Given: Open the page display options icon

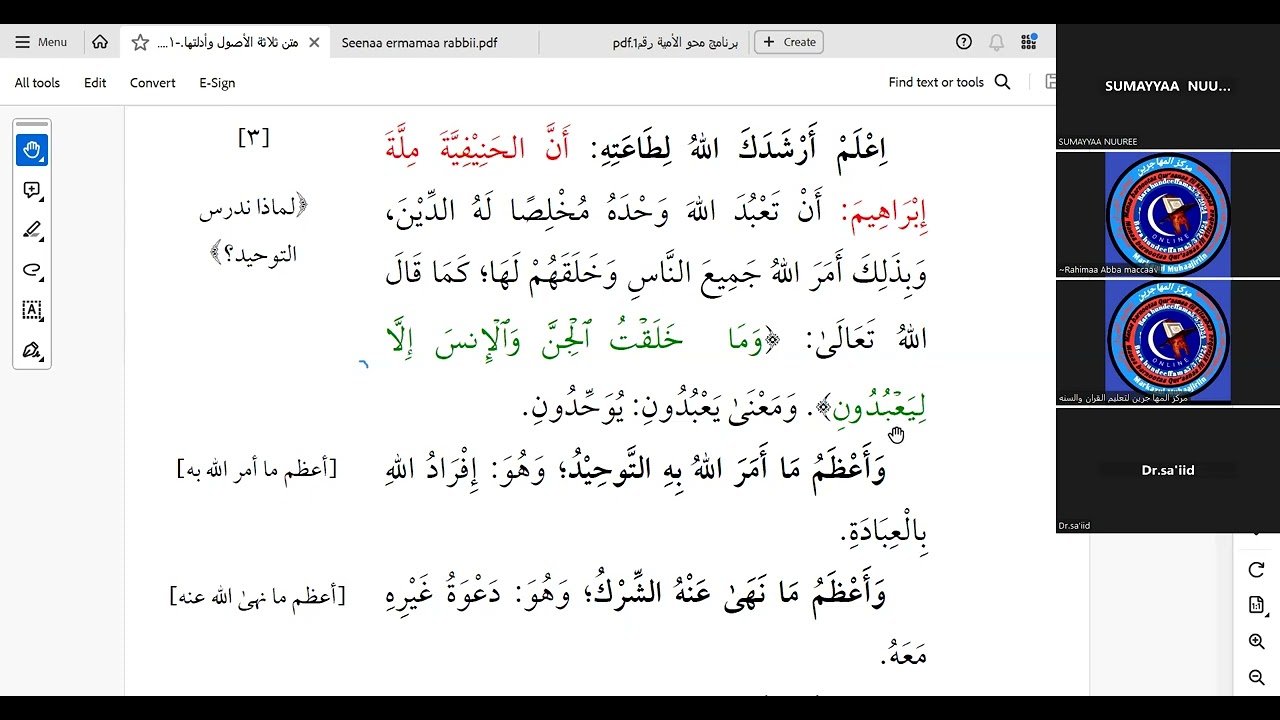Looking at the screenshot, I should 1257,606.
